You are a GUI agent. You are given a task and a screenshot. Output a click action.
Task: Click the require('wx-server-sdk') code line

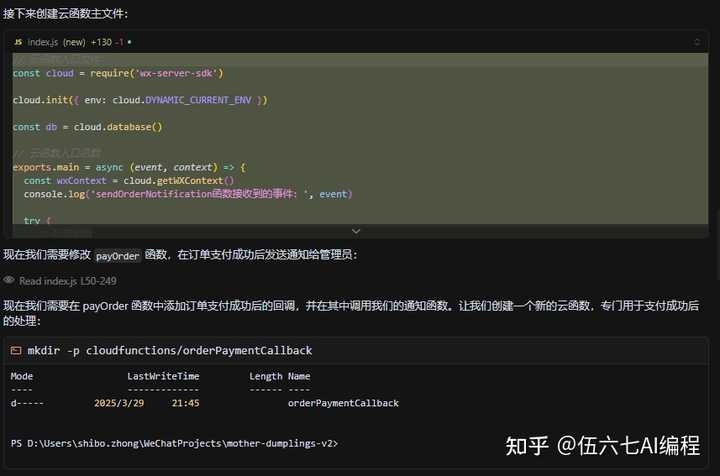click(118, 73)
